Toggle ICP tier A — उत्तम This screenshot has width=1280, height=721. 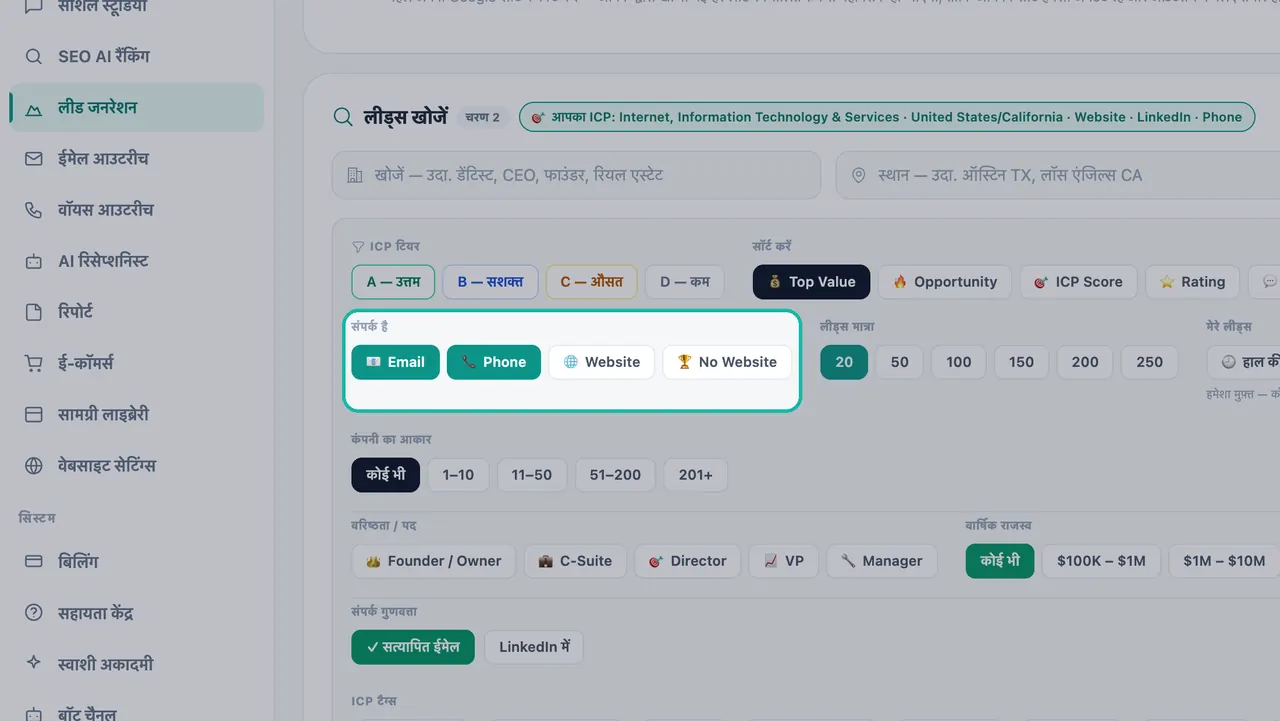tap(393, 282)
